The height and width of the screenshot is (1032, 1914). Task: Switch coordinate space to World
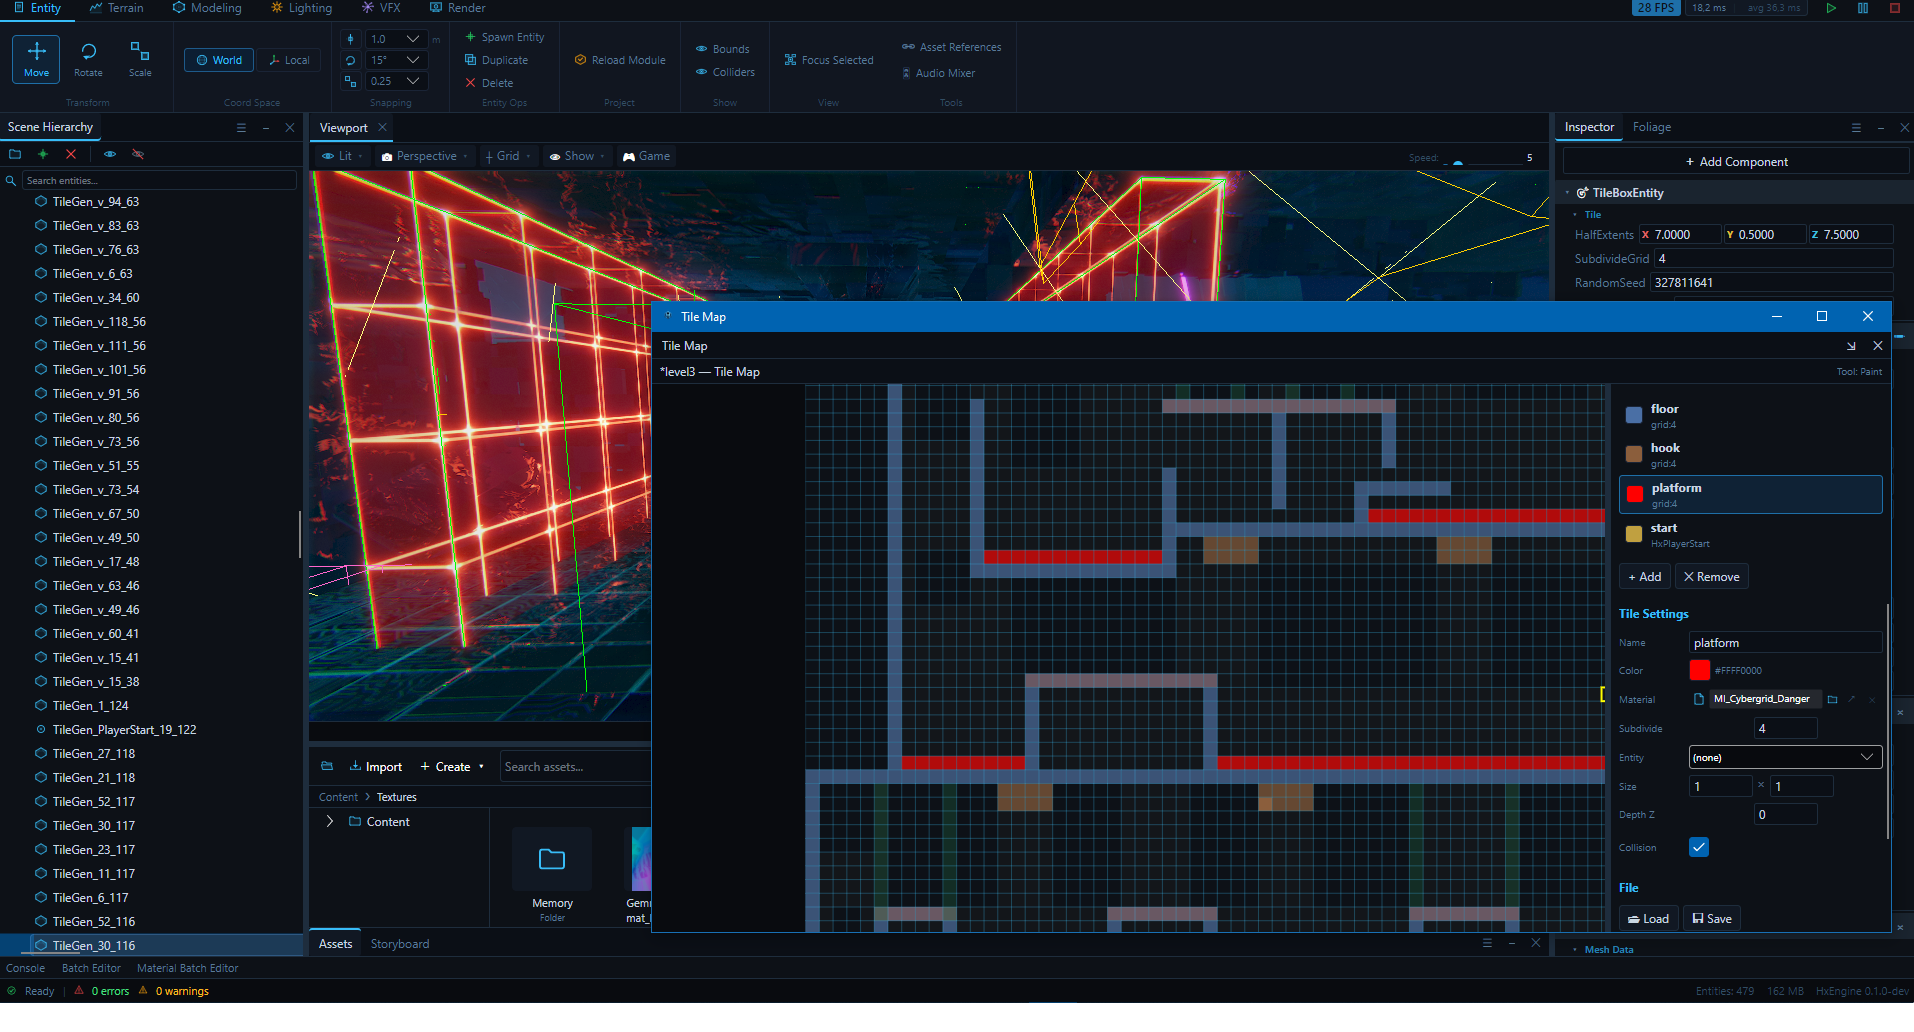point(219,60)
